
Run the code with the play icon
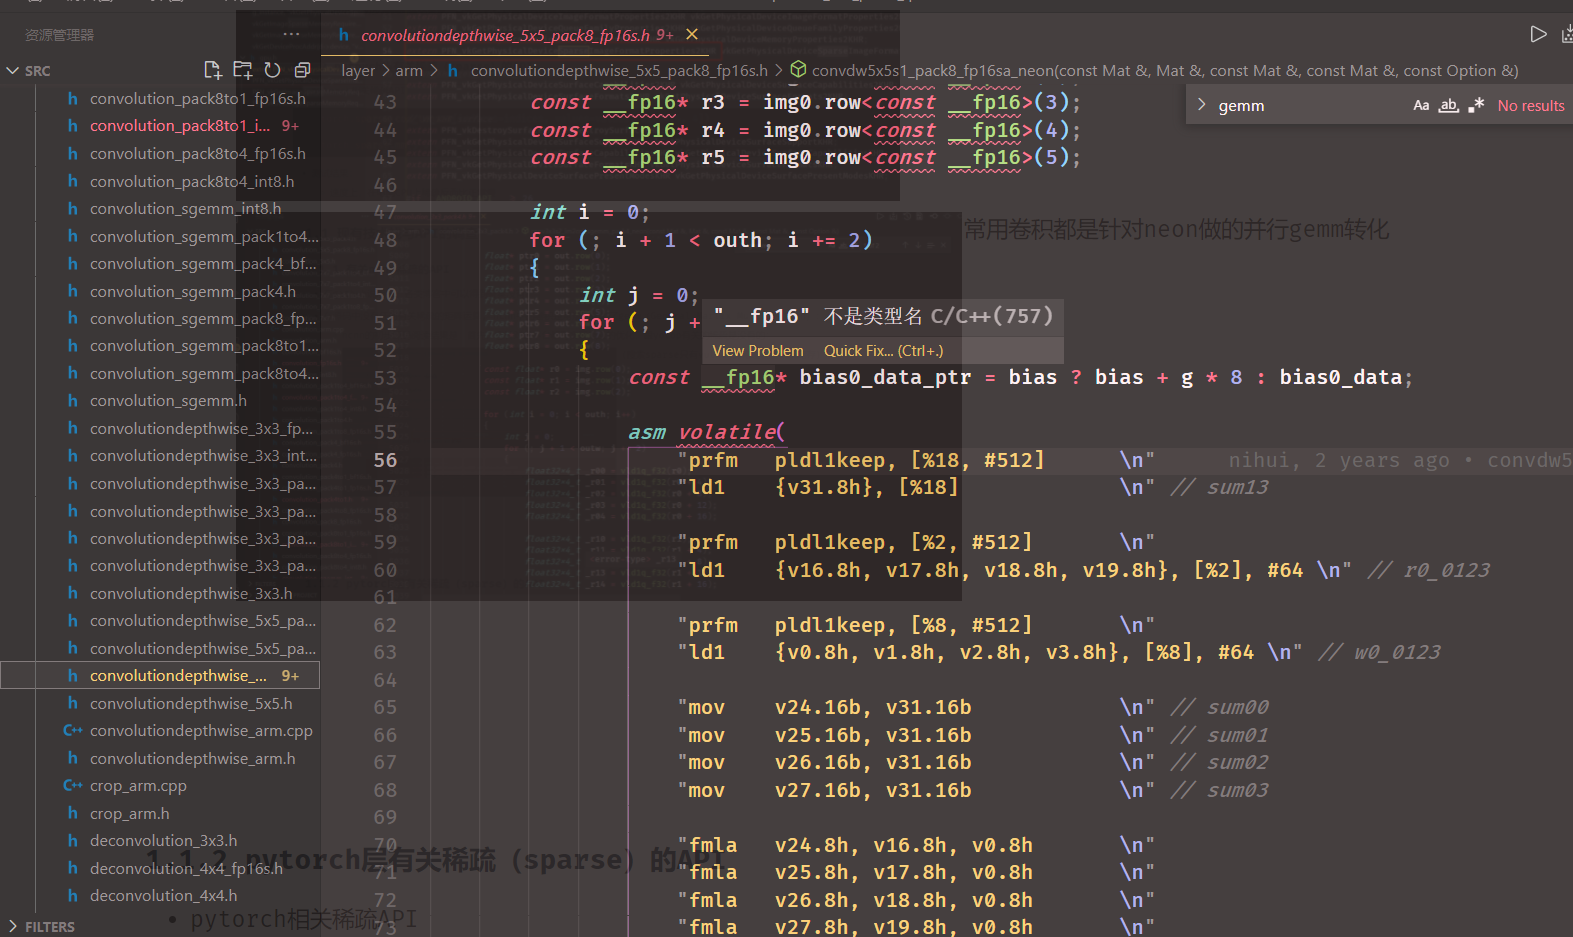pos(1538,35)
